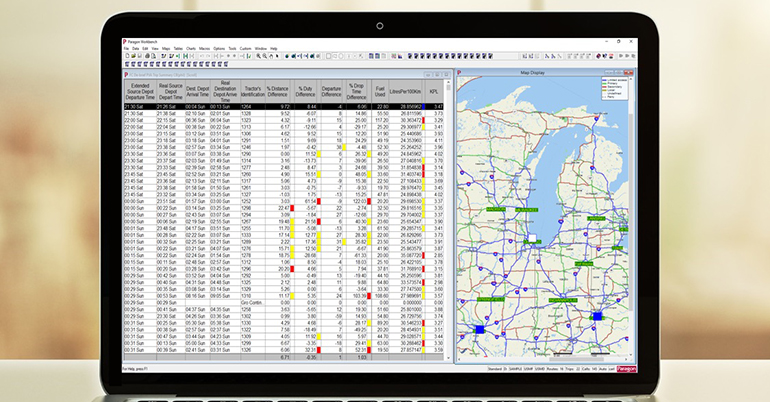Click the New document toolbar icon
The image size is (770, 402).
tap(126, 56)
